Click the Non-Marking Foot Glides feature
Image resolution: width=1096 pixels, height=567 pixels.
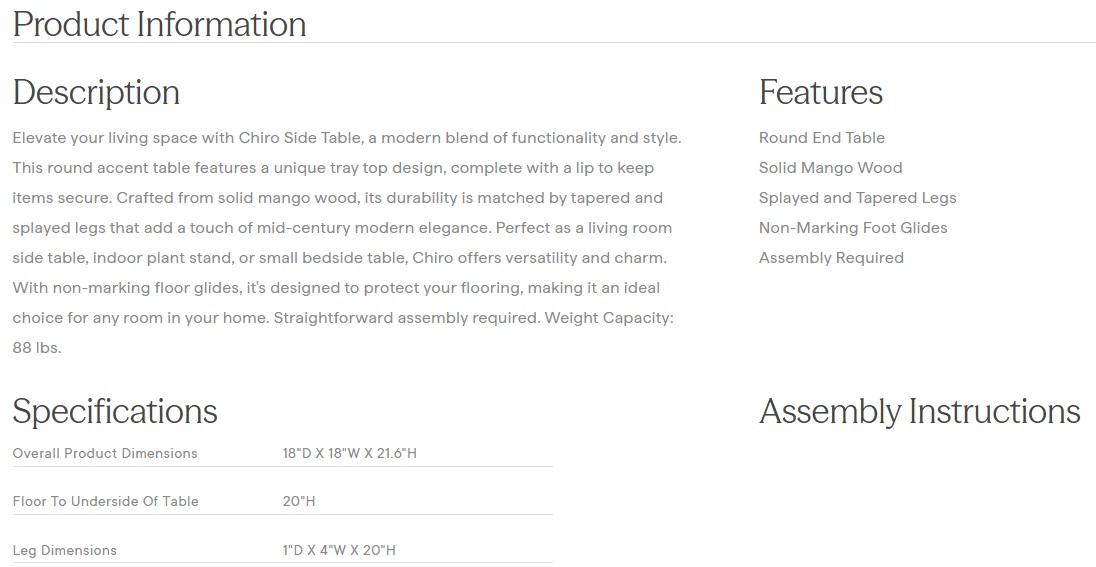[x=852, y=228]
